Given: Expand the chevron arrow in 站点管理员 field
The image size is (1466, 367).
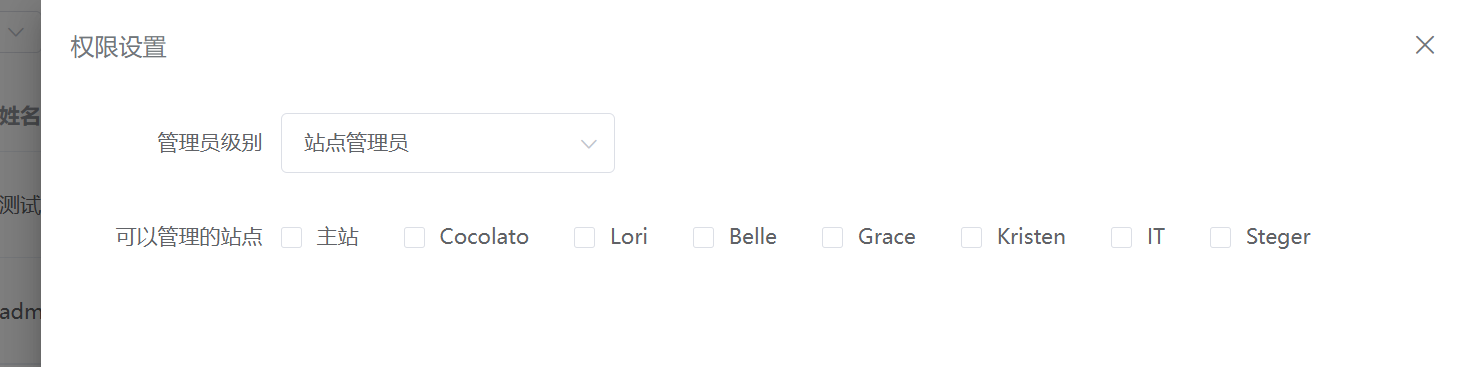Looking at the screenshot, I should (x=589, y=144).
